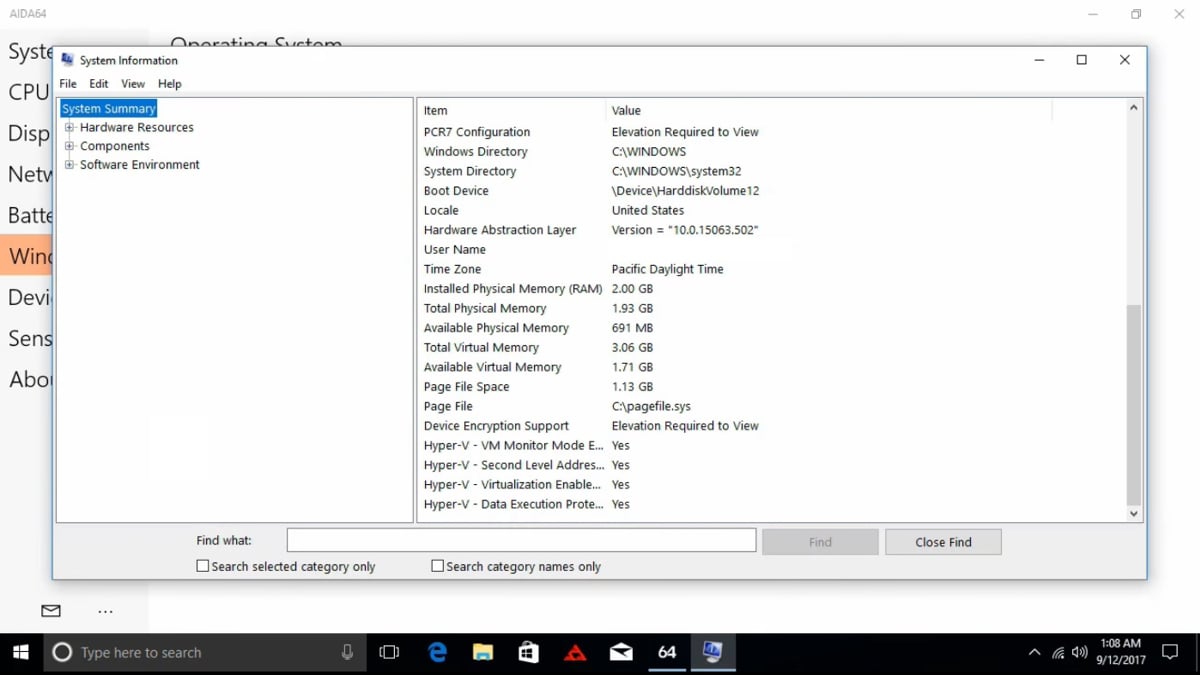This screenshot has height=675, width=1200.
Task: Click inside the 'Find what' input field
Action: (520, 540)
